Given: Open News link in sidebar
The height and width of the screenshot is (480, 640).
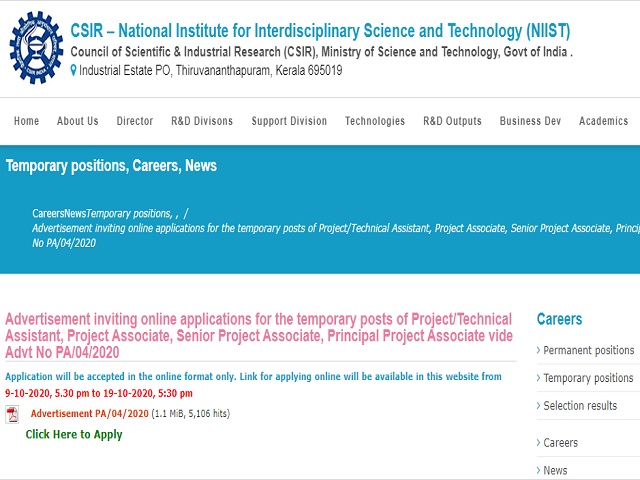Looking at the screenshot, I should pyautogui.click(x=555, y=470).
